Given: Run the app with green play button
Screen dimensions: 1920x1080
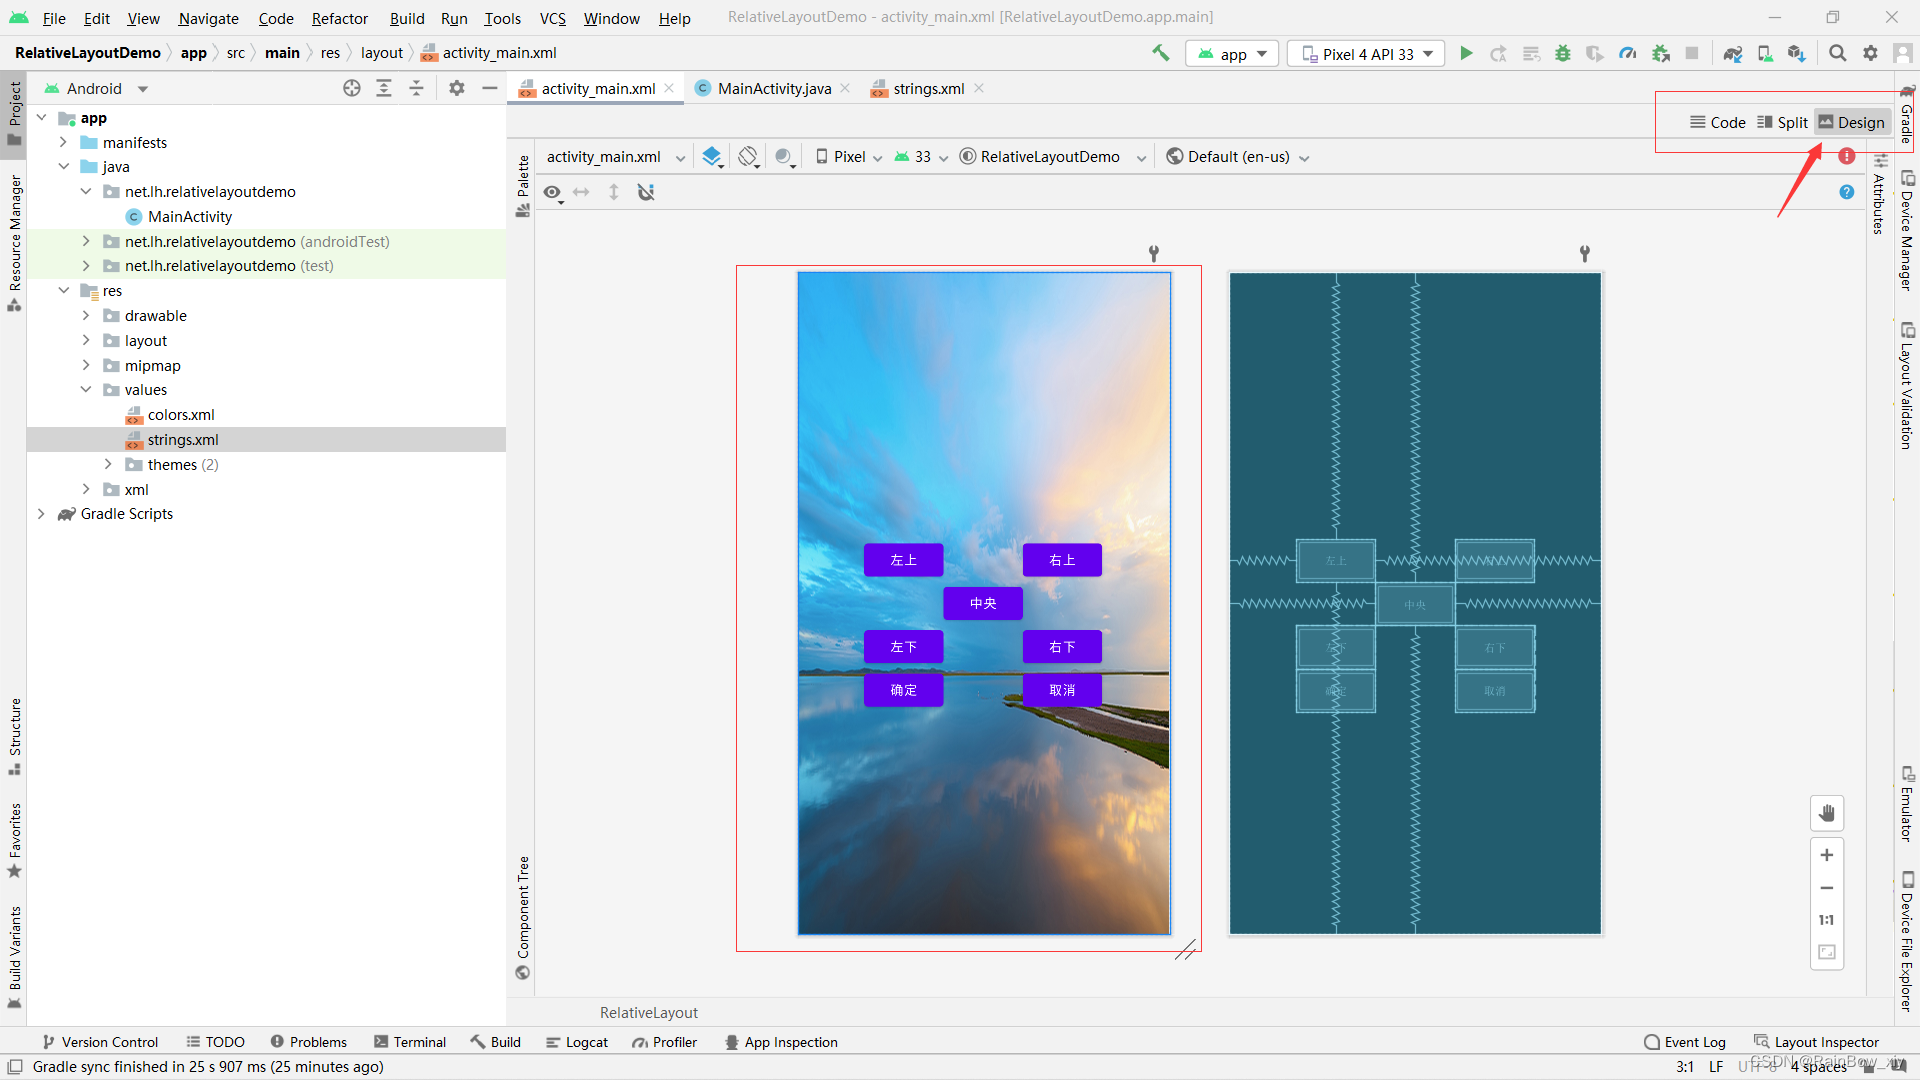Looking at the screenshot, I should point(1466,54).
